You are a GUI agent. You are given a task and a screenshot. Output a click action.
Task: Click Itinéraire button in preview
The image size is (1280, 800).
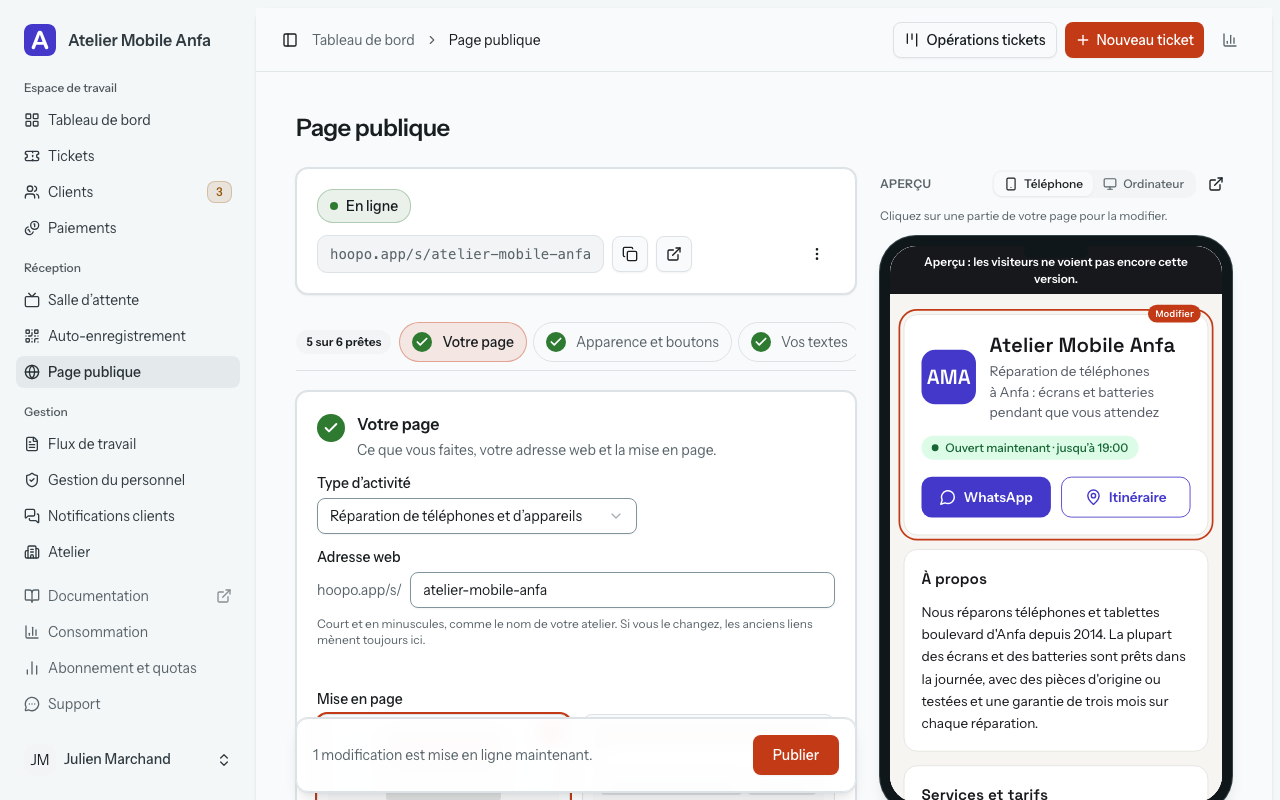1126,497
